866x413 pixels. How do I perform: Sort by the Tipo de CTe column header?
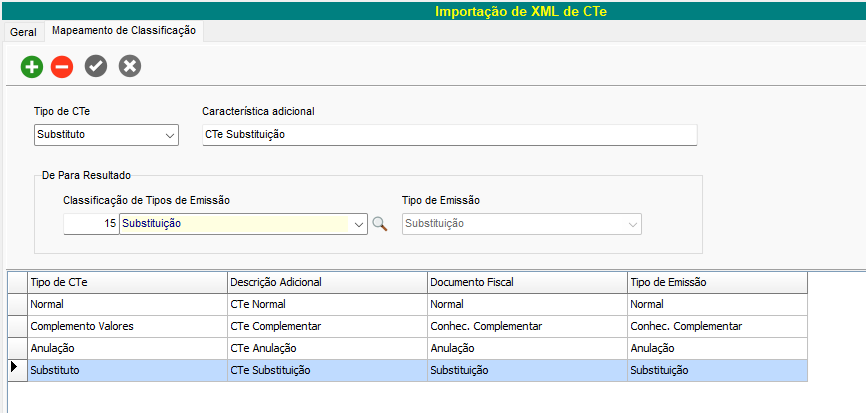pyautogui.click(x=127, y=282)
